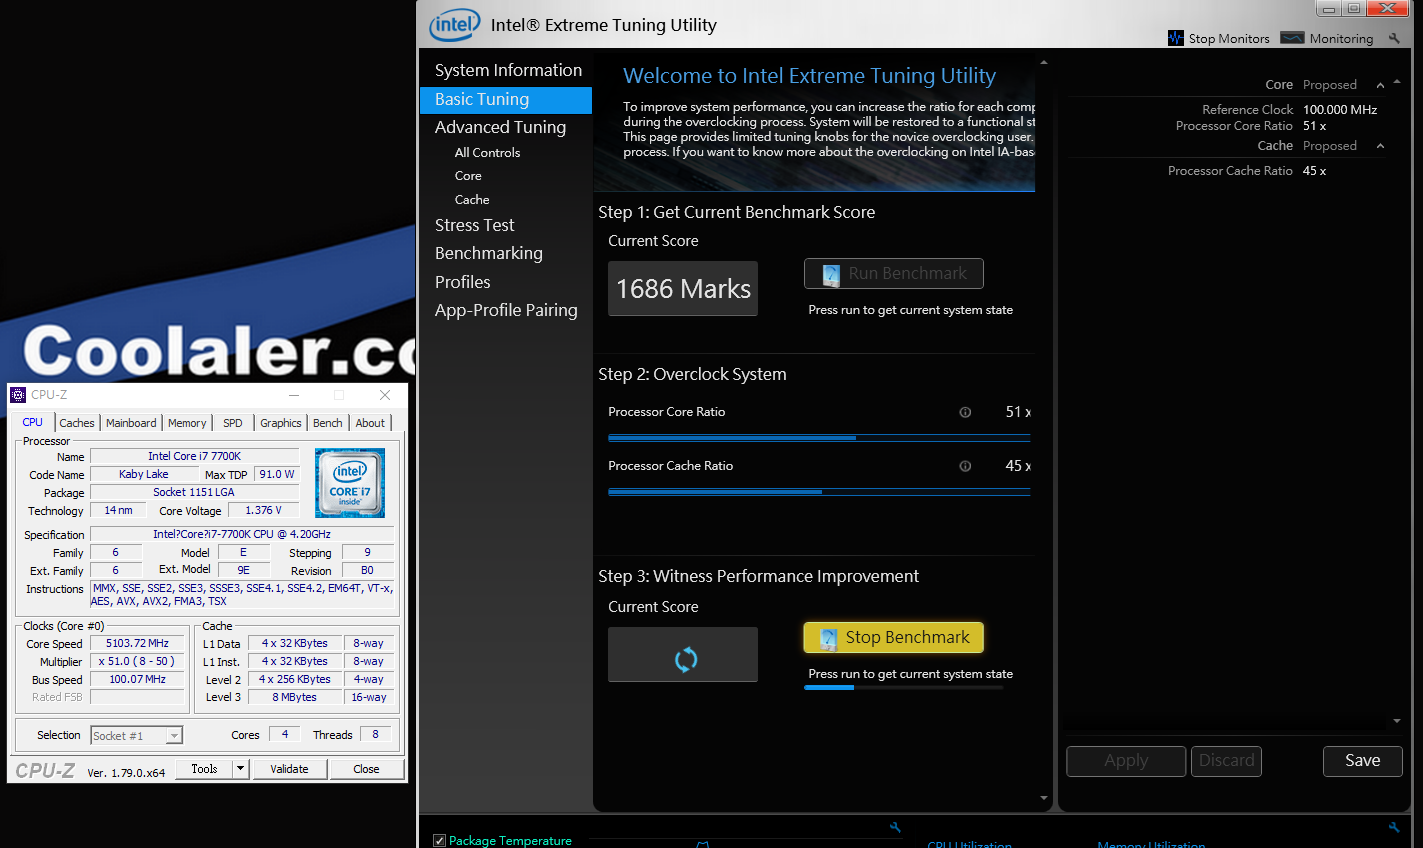This screenshot has width=1423, height=848.
Task: Click the Validate button in CPU-Z
Action: pos(289,769)
